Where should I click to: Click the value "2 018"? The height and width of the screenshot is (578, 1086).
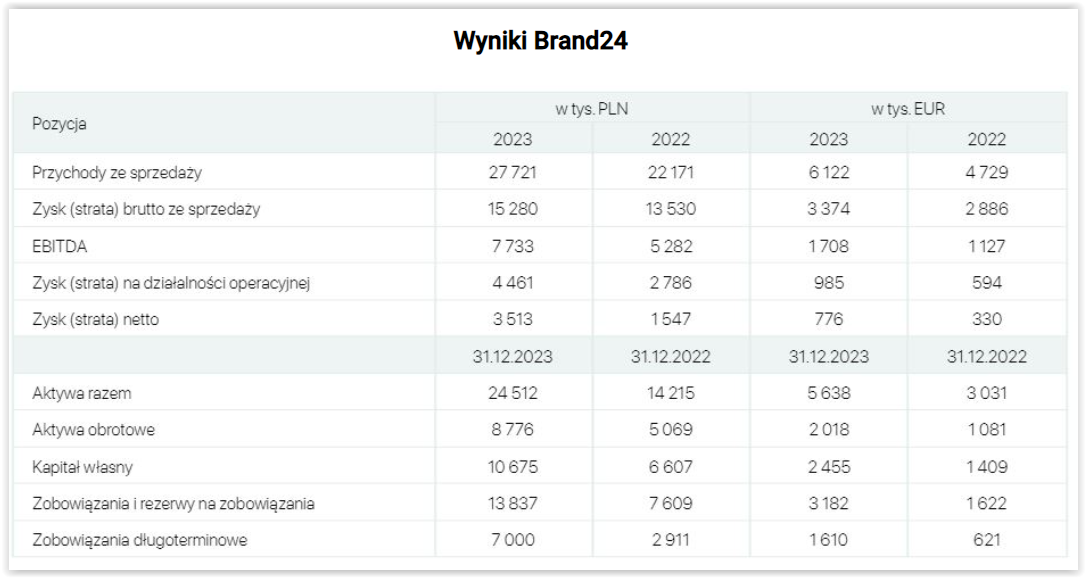pyautogui.click(x=828, y=430)
